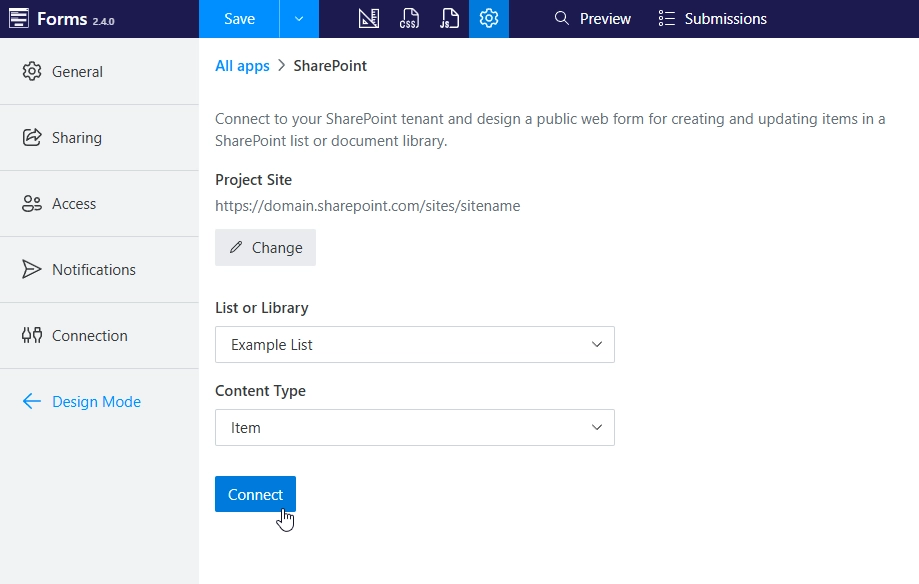Screen dimensions: 919x584
Task: Click the Access people icon
Action: pyautogui.click(x=32, y=203)
